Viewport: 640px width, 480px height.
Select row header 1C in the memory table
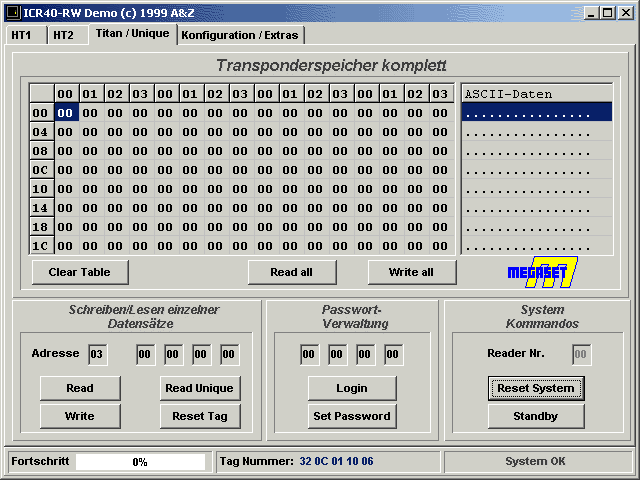coord(42,246)
